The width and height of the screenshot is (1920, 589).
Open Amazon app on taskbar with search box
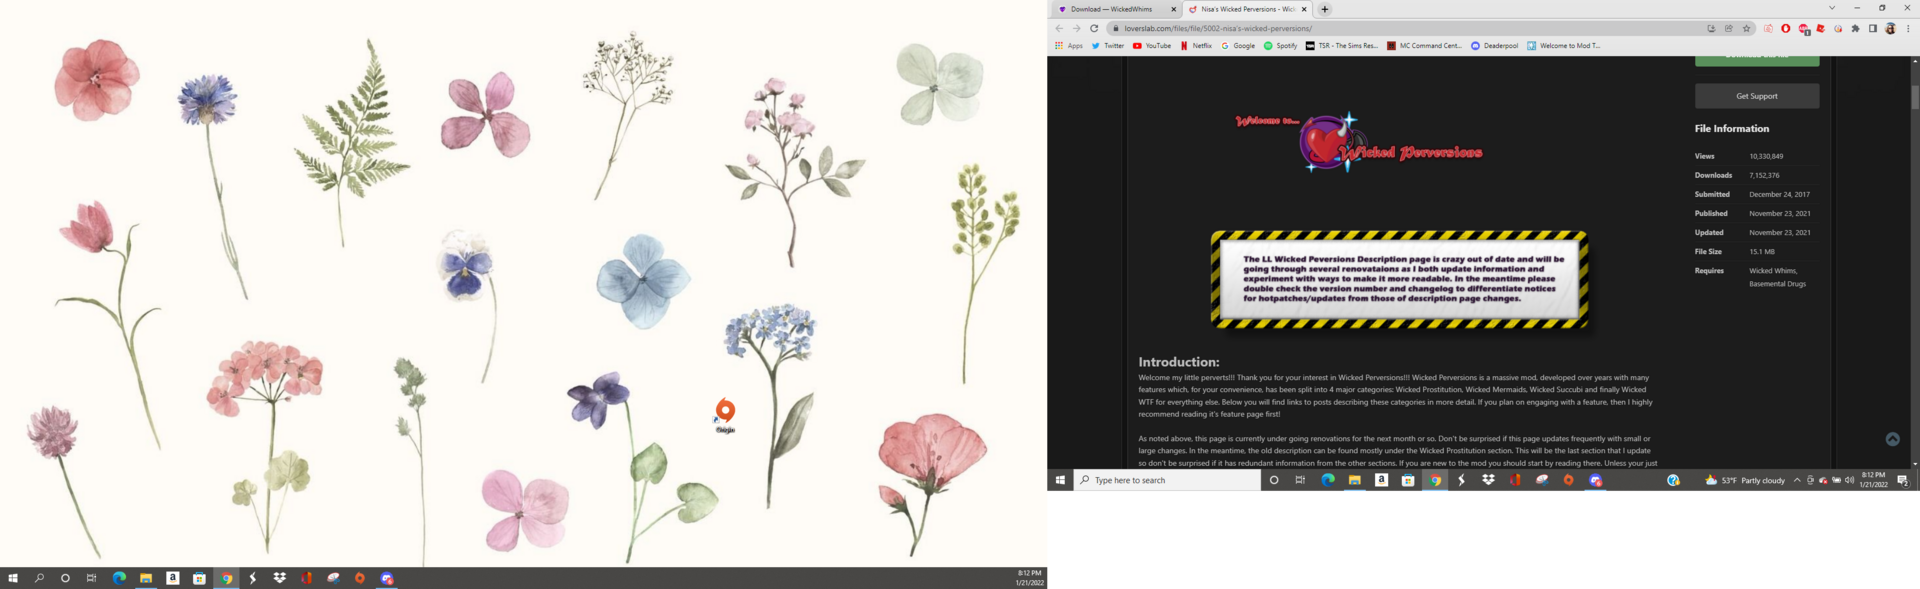[1381, 480]
